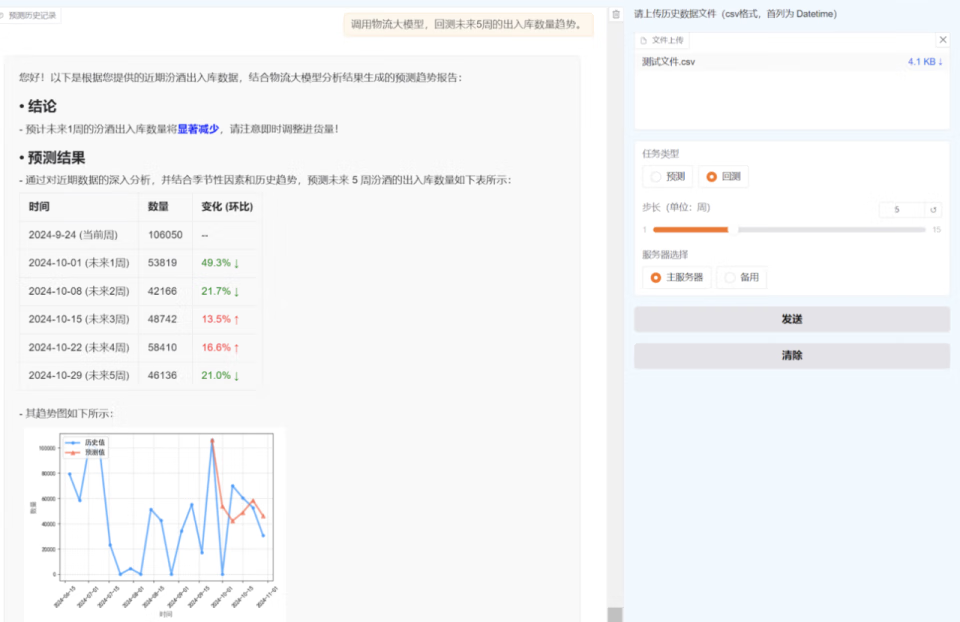Click the 任务类型 label

point(661,154)
